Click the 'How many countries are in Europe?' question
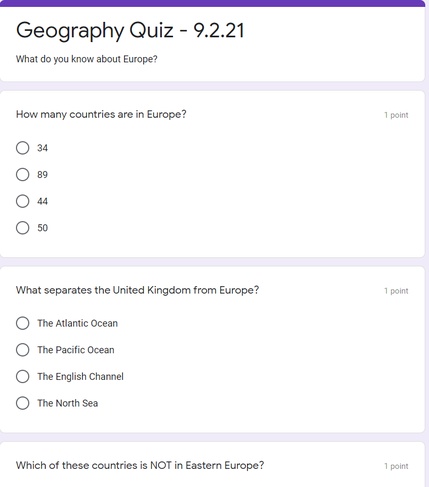Viewport: 429px width, 487px height. click(101, 114)
